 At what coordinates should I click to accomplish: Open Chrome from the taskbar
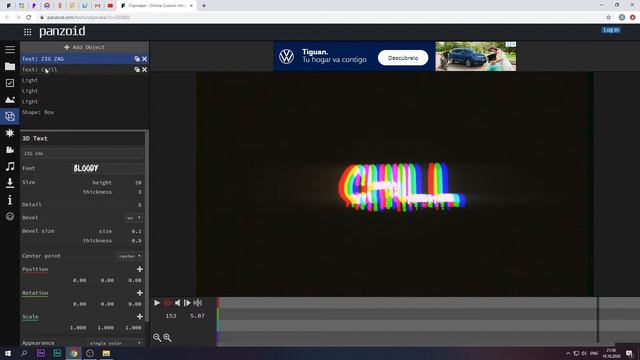pos(73,353)
